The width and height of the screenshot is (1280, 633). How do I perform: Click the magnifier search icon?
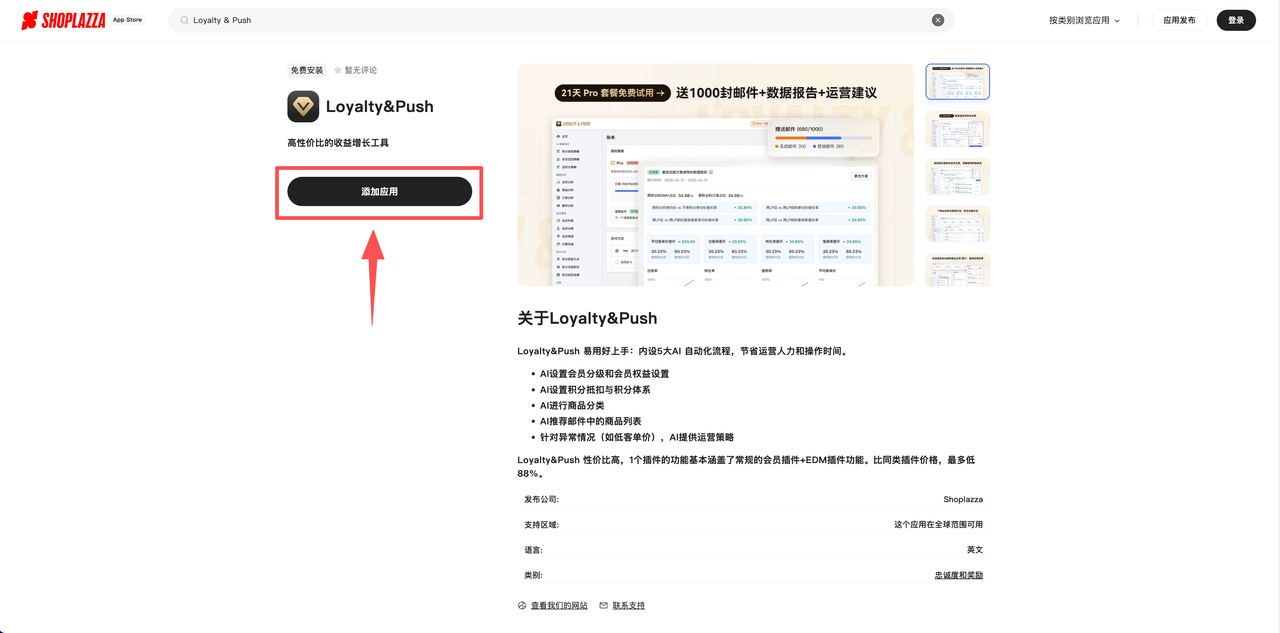[x=184, y=20]
